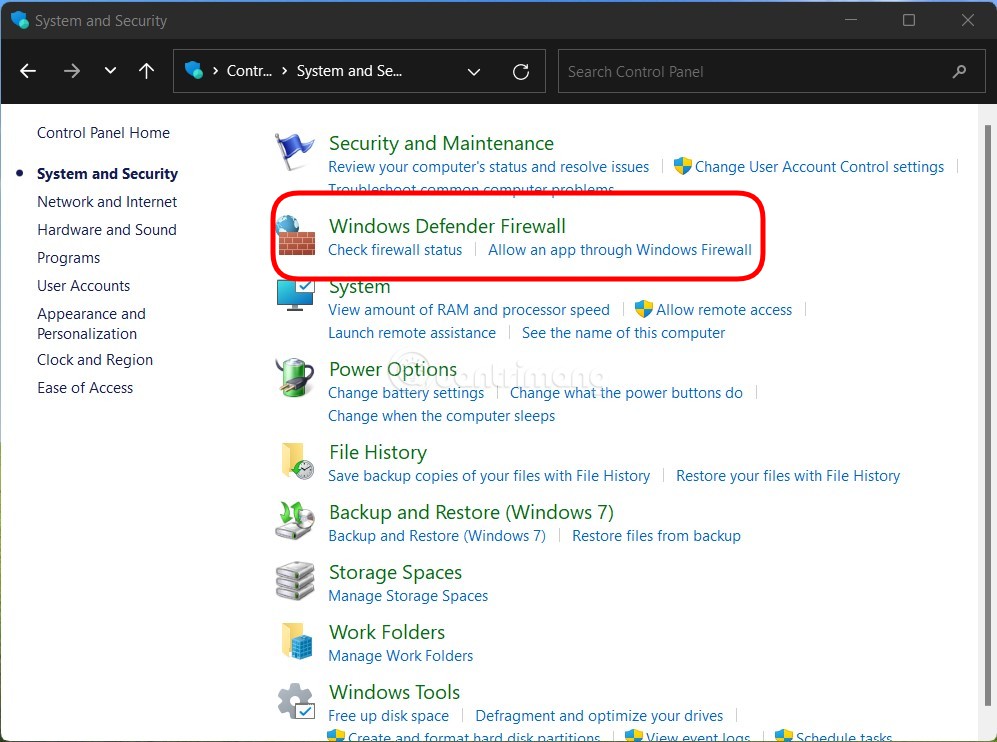
Task: Select User Accounts in the sidebar
Action: 83,285
